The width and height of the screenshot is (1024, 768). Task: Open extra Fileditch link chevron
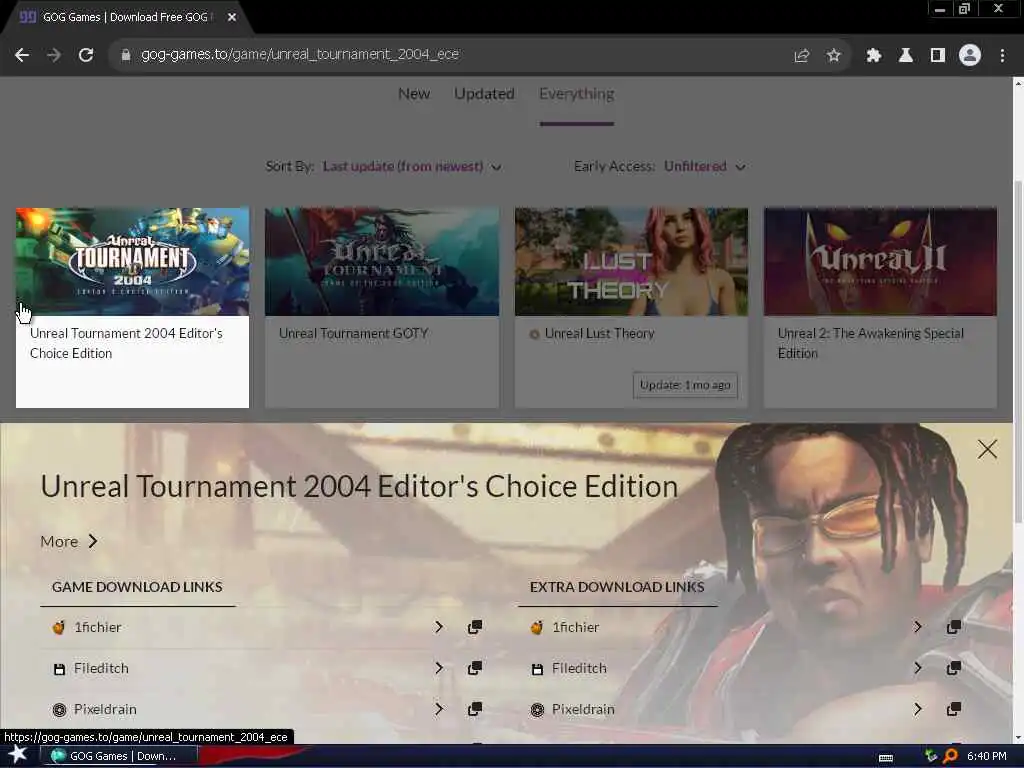coord(918,668)
